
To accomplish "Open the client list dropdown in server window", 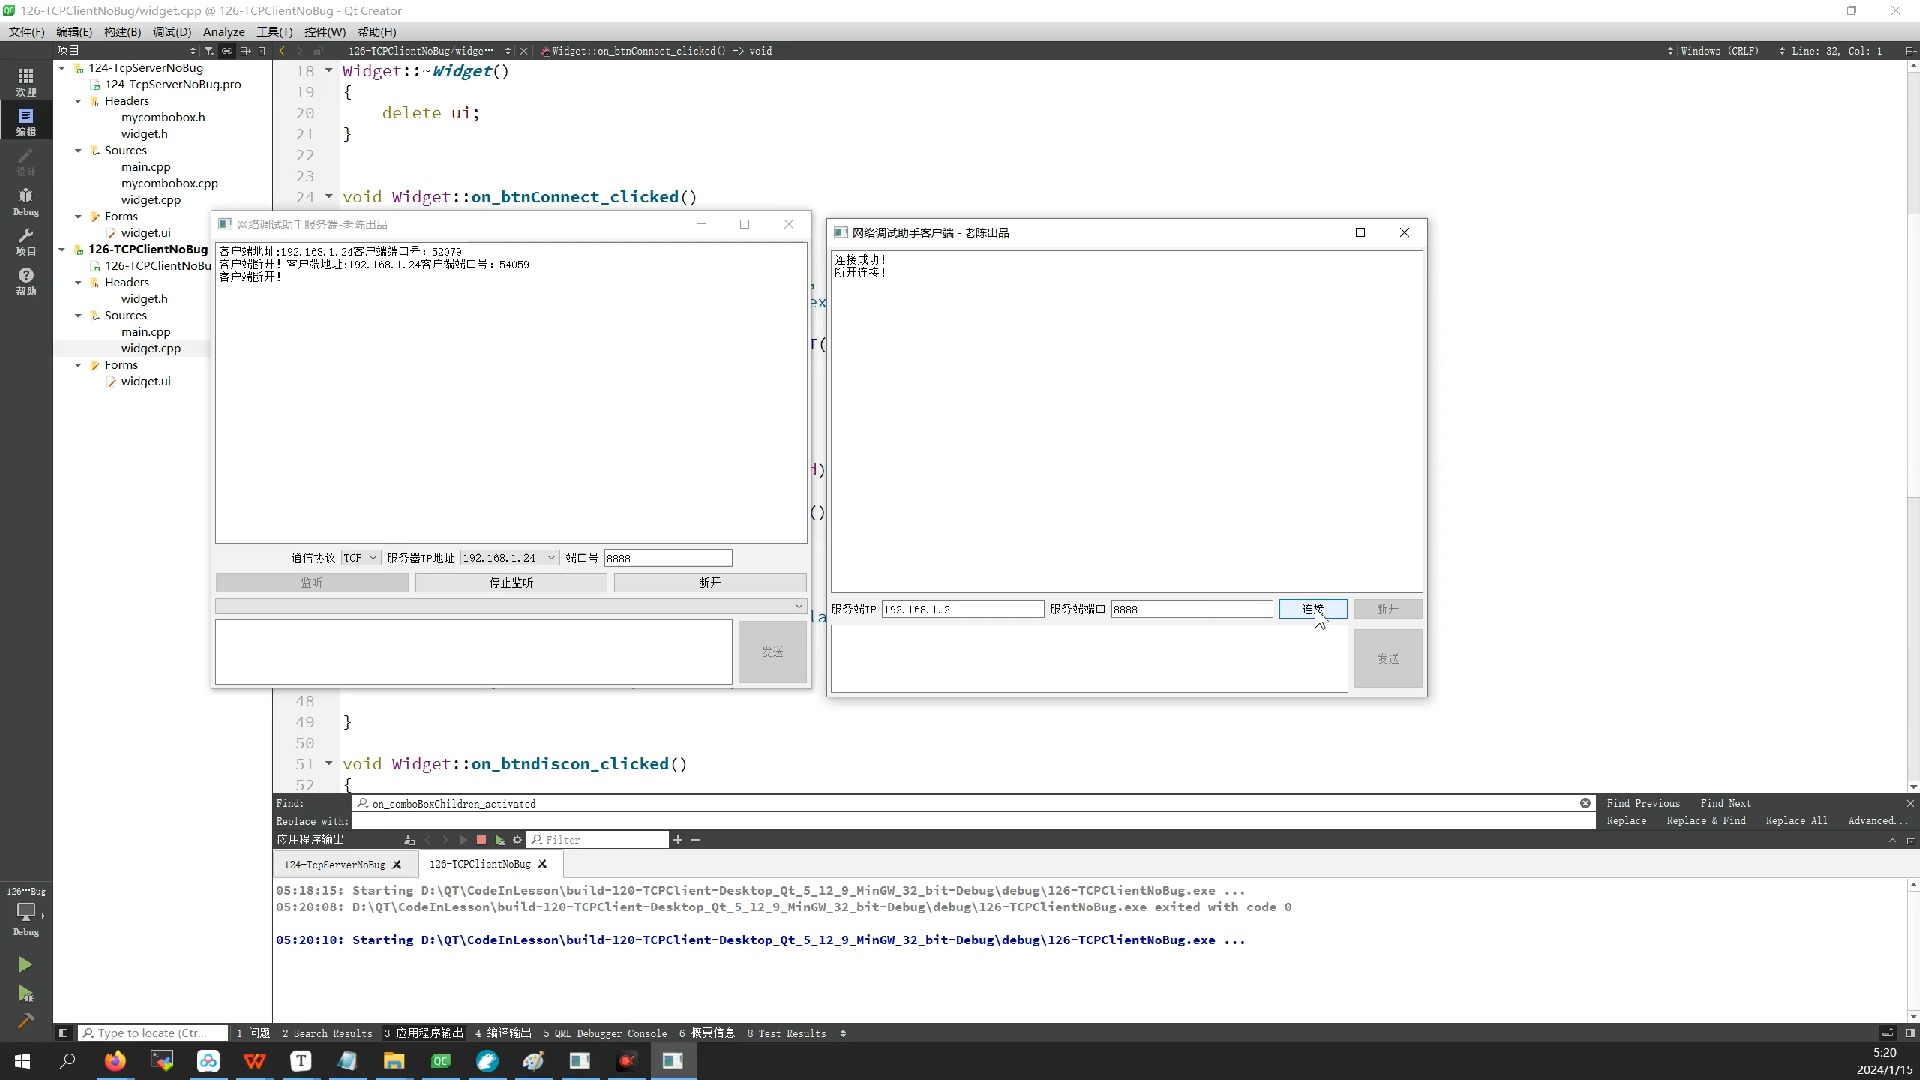I will [x=511, y=606].
